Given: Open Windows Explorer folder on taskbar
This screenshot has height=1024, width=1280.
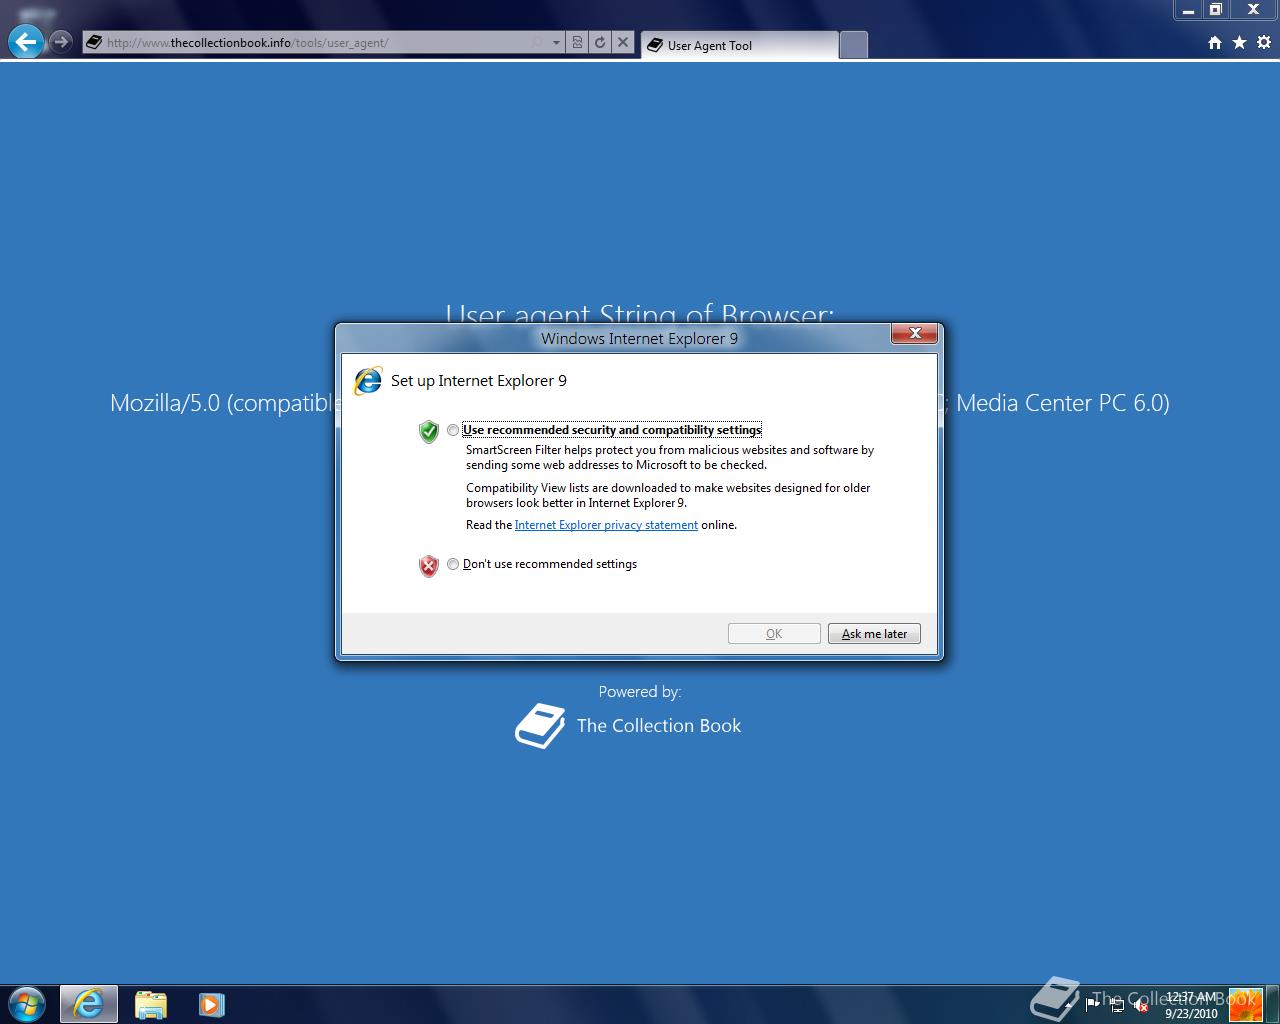Looking at the screenshot, I should pyautogui.click(x=150, y=1004).
